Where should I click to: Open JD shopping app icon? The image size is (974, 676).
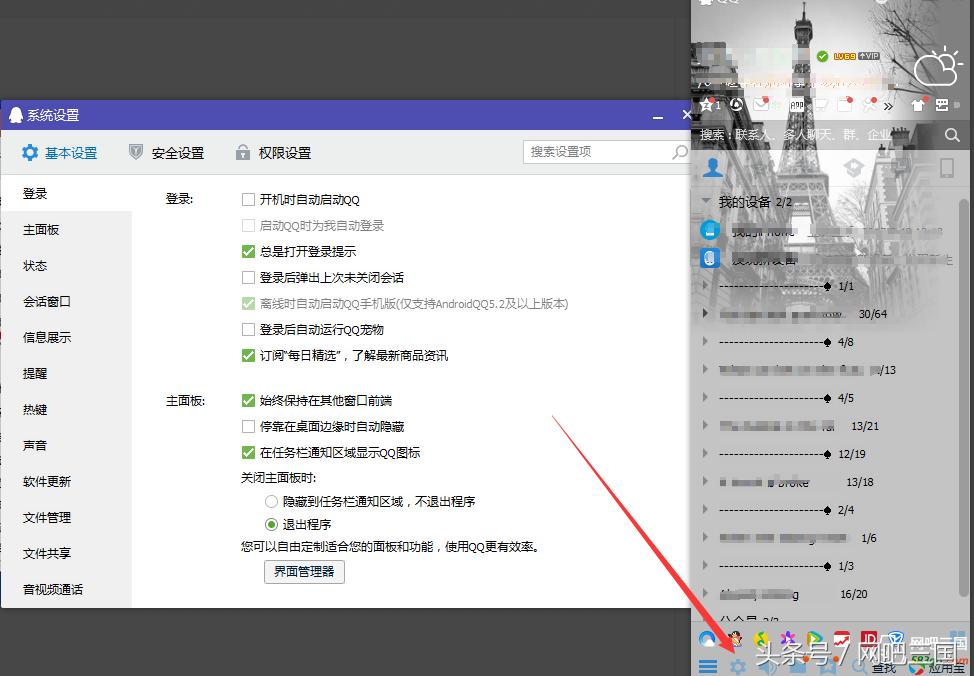[871, 638]
